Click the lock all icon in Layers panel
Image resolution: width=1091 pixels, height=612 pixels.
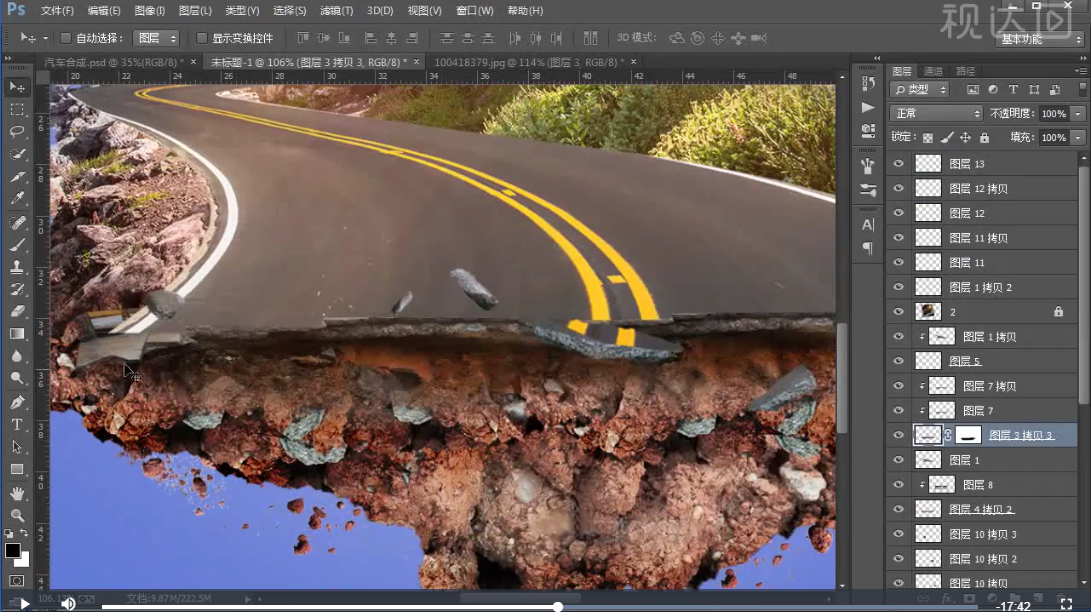click(x=985, y=138)
